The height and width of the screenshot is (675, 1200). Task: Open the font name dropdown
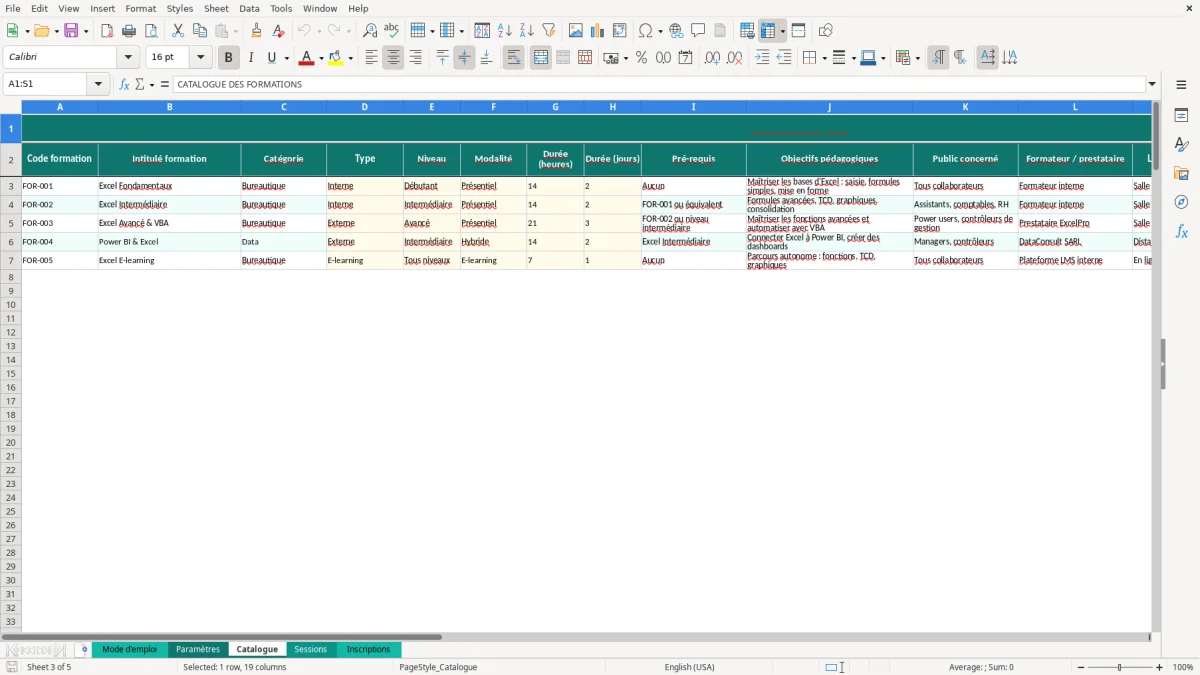tap(128, 58)
